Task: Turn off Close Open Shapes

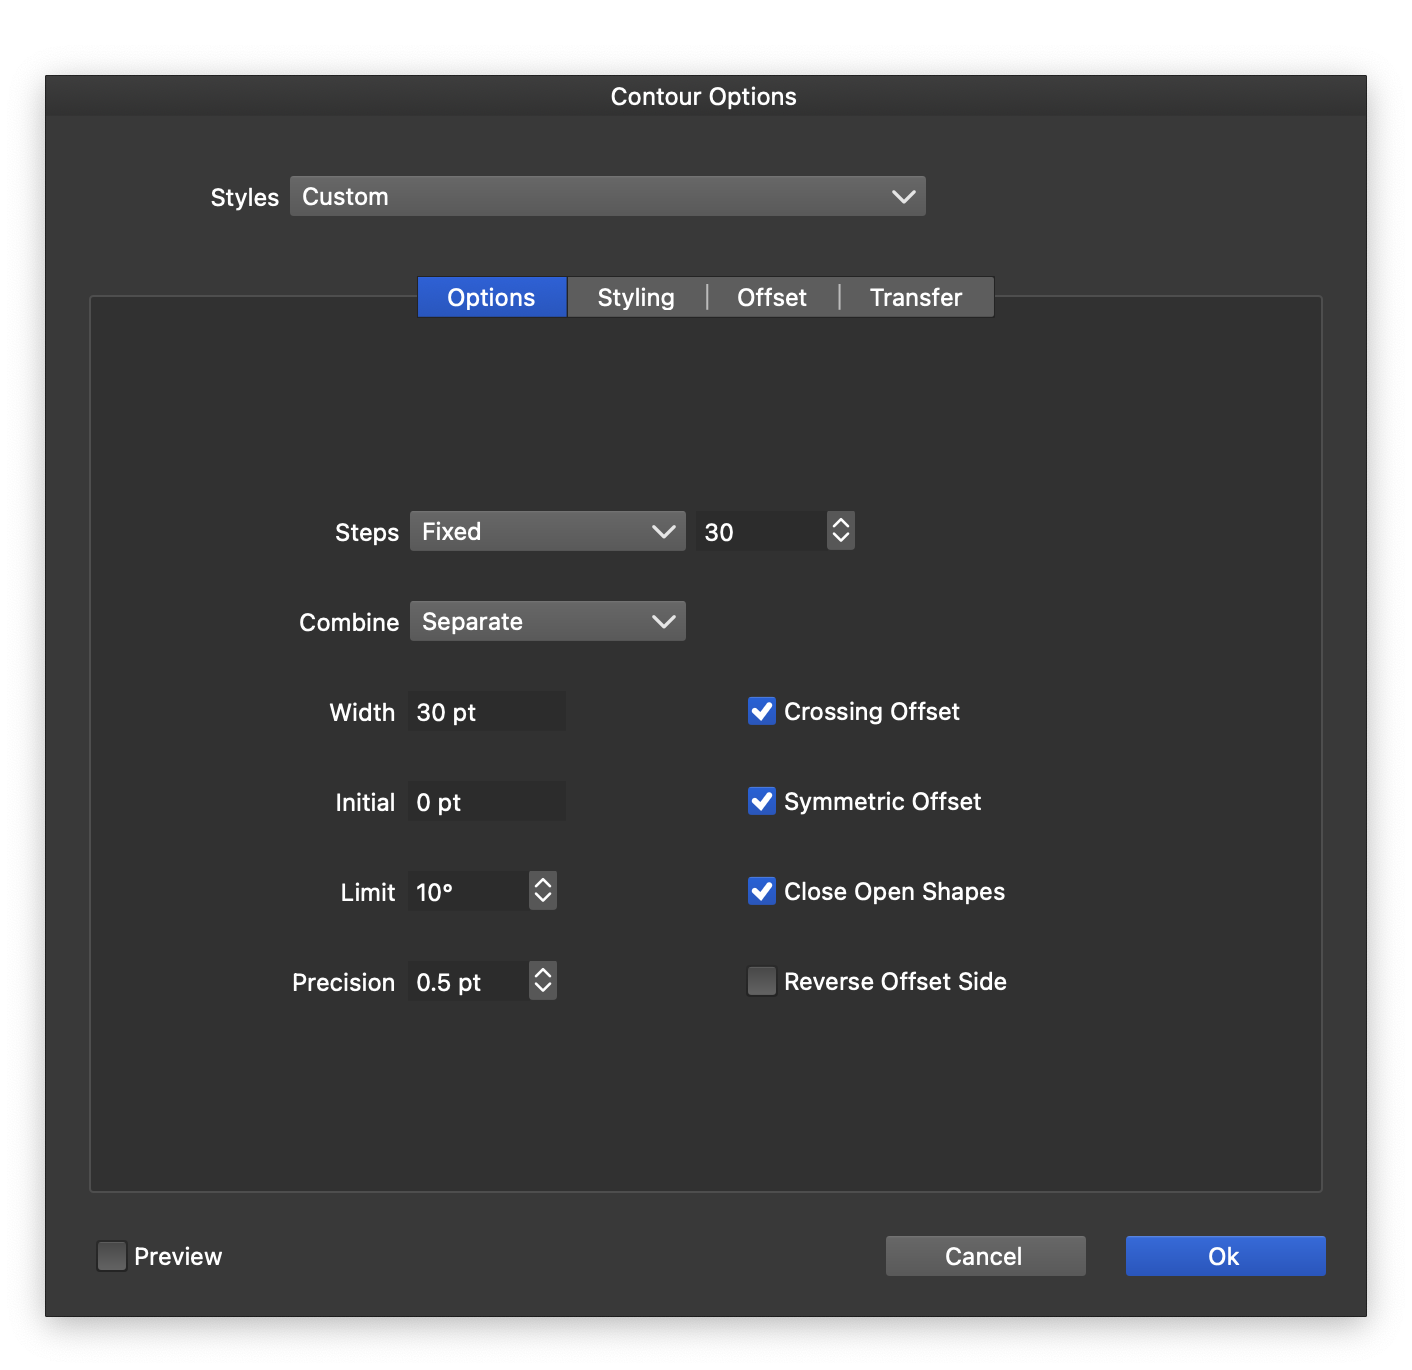Action: click(x=762, y=891)
